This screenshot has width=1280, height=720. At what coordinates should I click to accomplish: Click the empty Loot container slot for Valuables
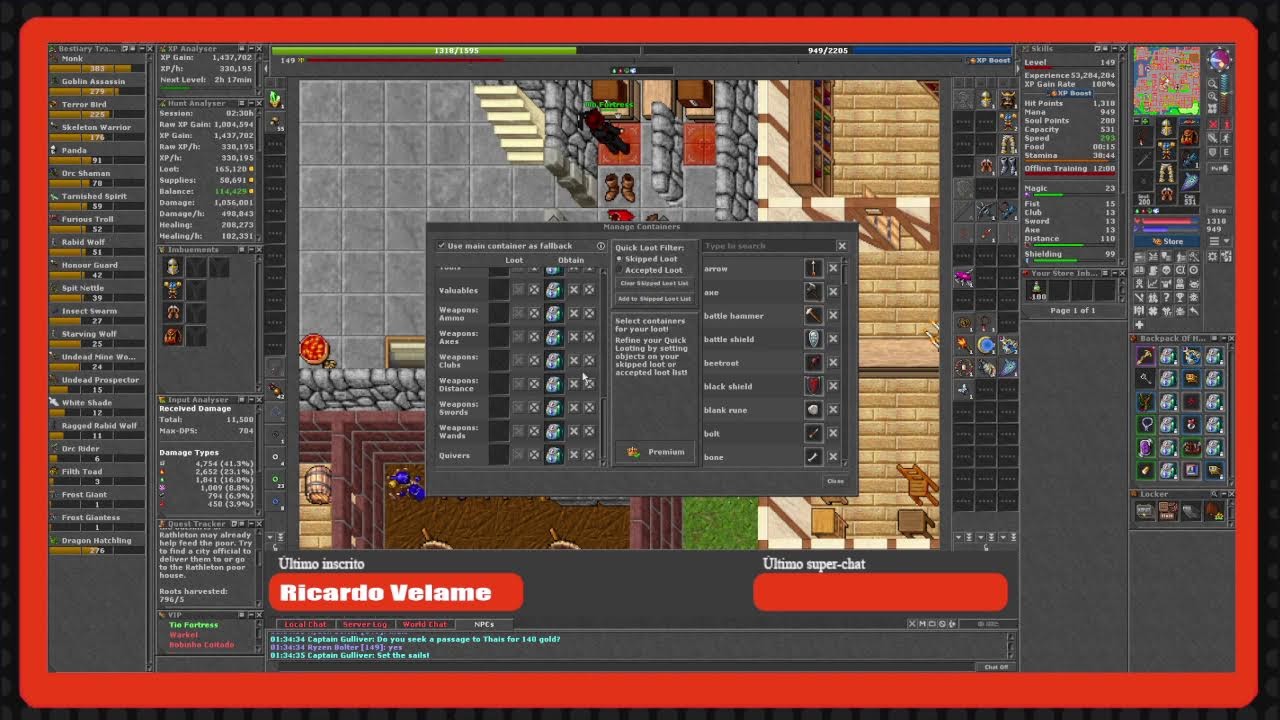click(498, 290)
